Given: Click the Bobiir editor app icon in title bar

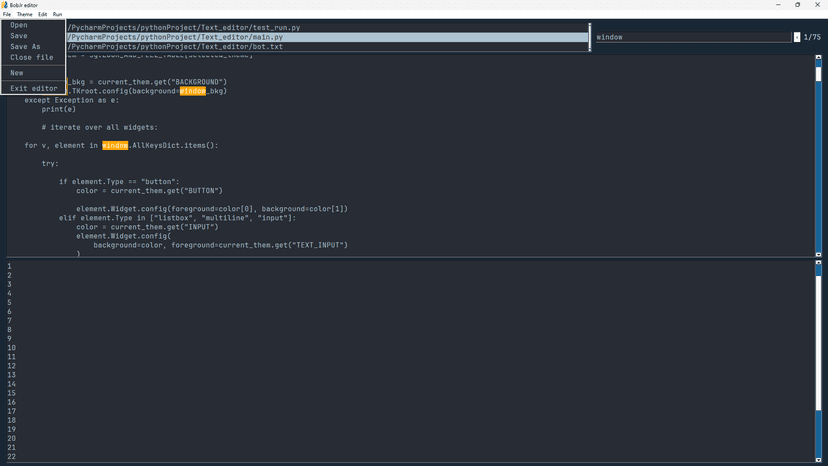Looking at the screenshot, I should [5, 5].
